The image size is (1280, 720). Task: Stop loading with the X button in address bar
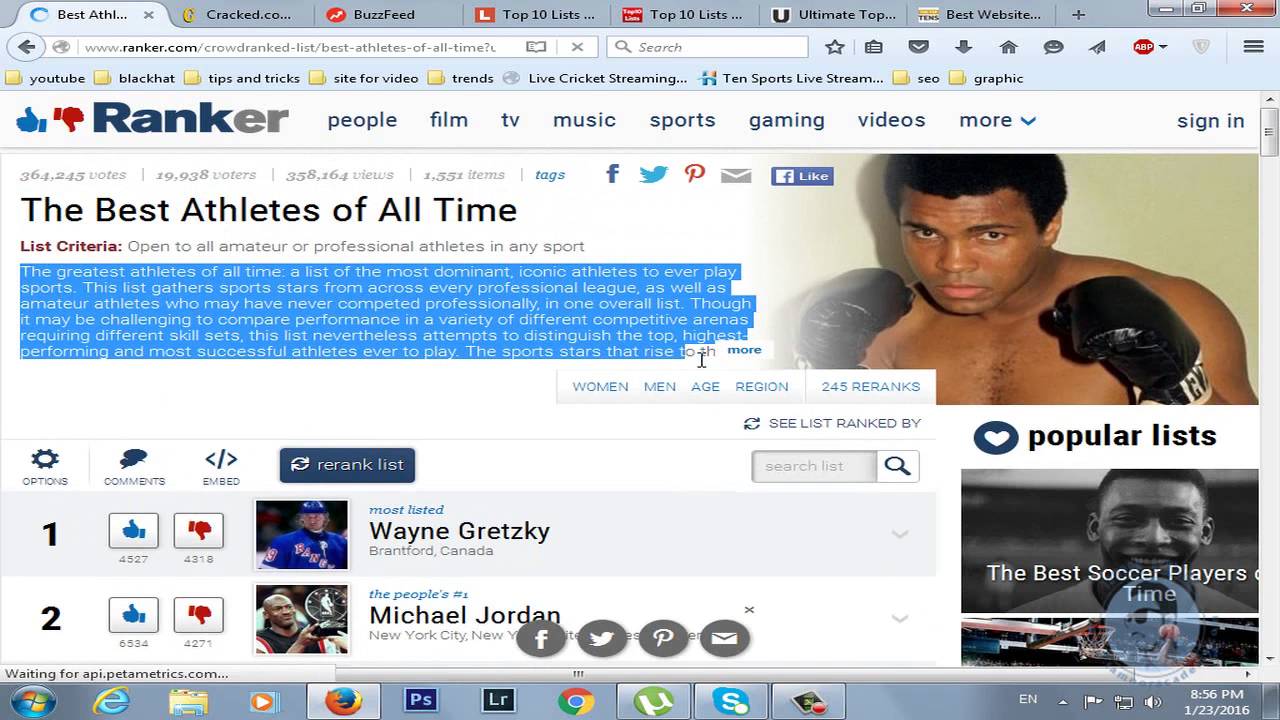point(577,47)
